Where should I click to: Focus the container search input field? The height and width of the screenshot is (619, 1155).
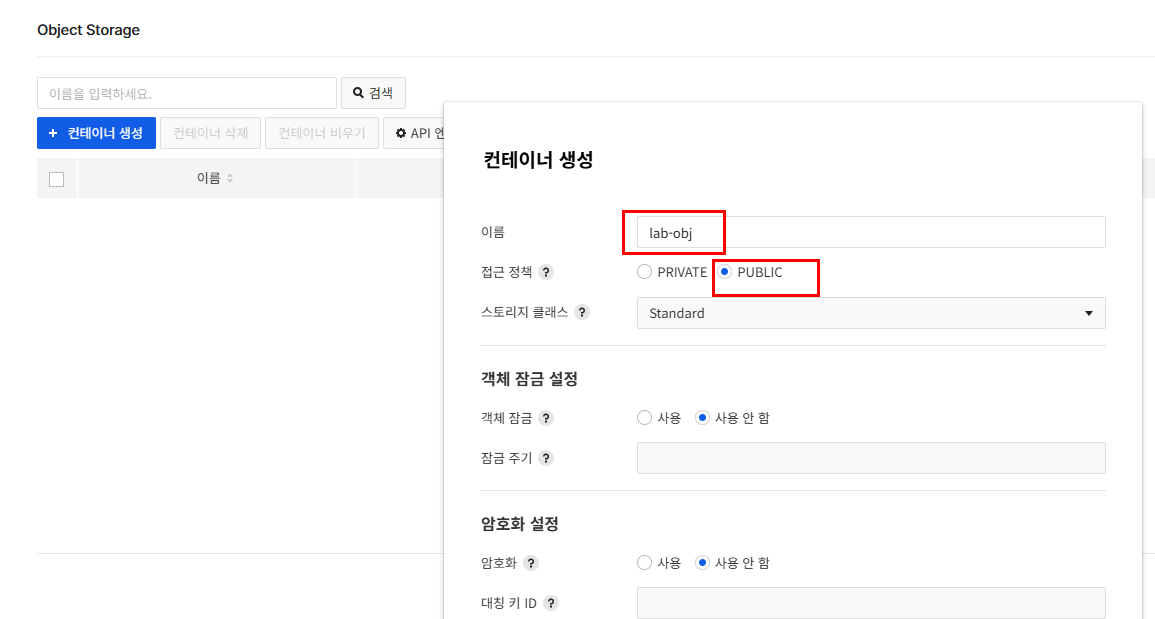tap(187, 93)
